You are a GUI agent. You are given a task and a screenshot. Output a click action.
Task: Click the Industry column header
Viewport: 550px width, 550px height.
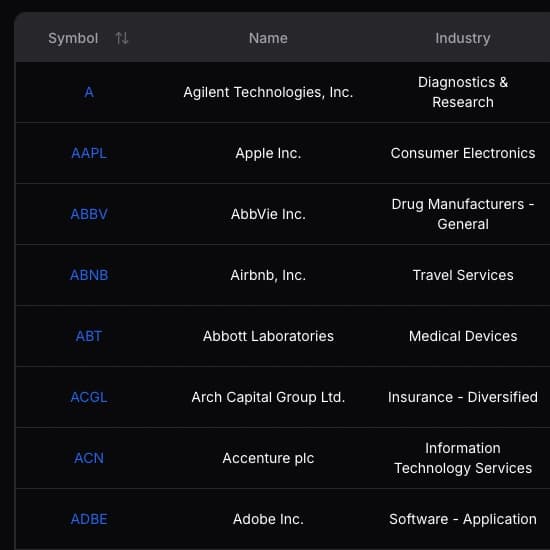point(463,38)
